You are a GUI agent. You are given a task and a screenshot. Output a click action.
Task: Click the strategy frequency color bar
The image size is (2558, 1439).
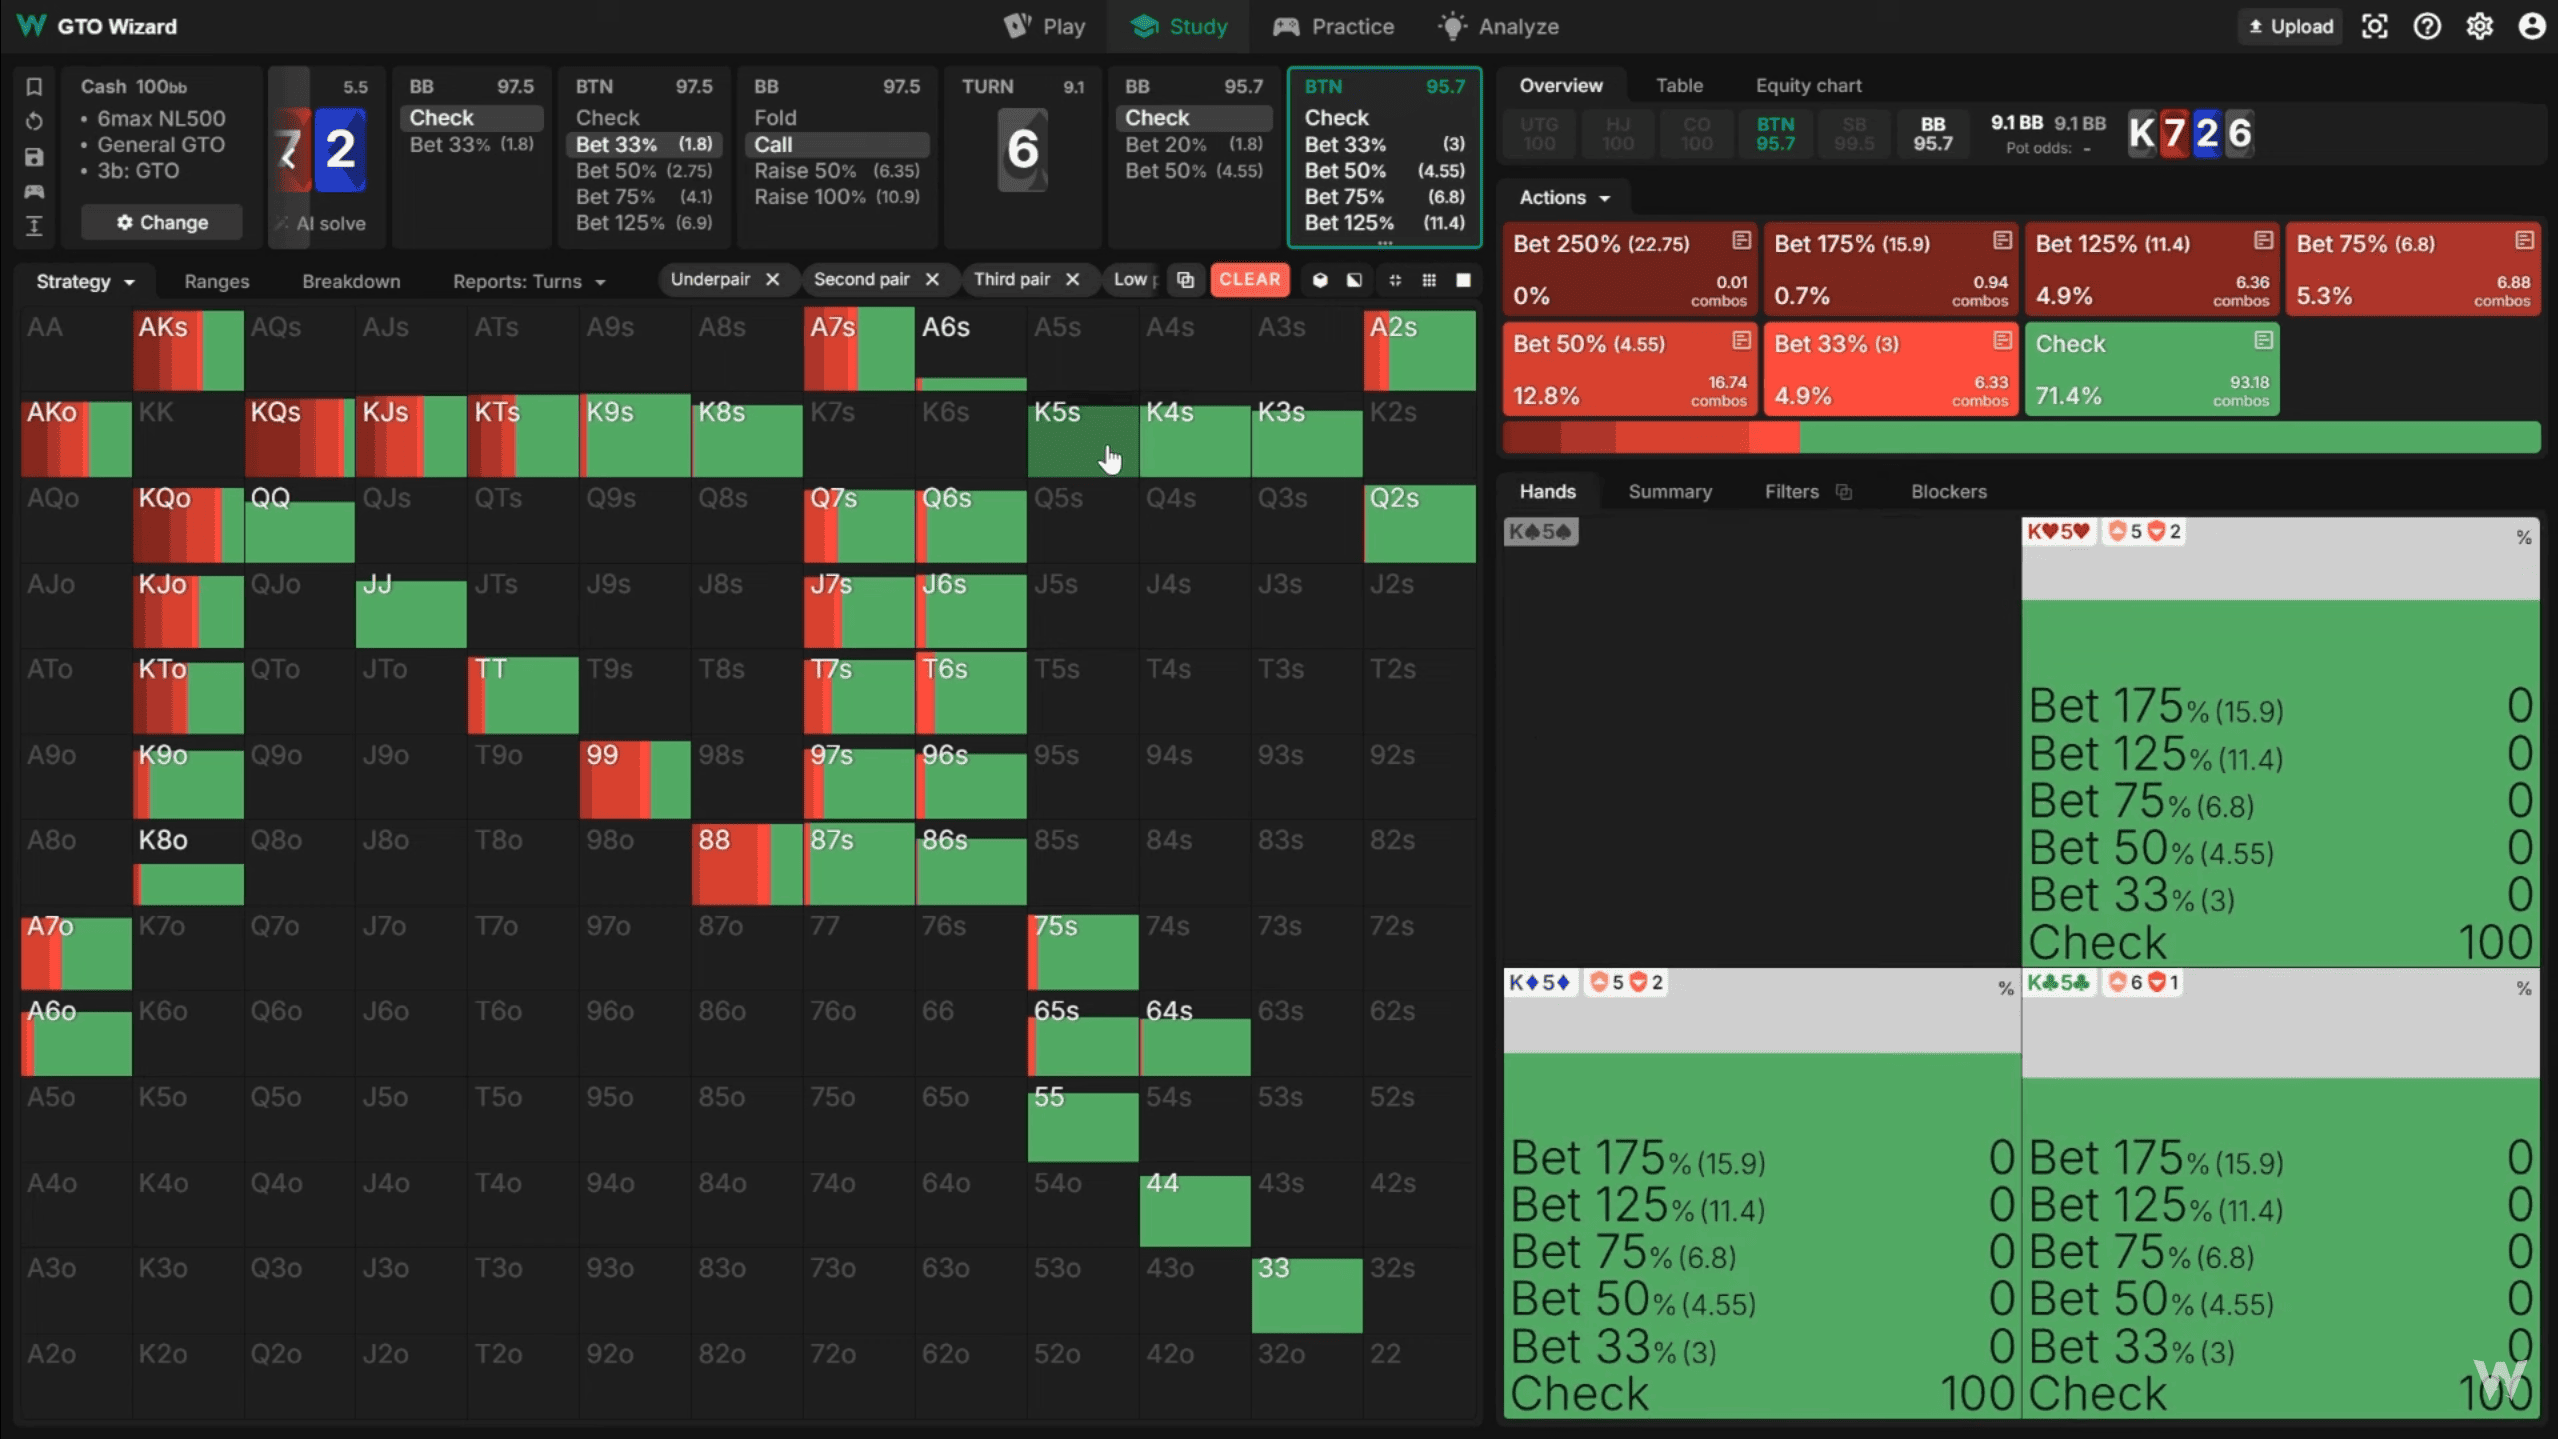coord(2020,437)
